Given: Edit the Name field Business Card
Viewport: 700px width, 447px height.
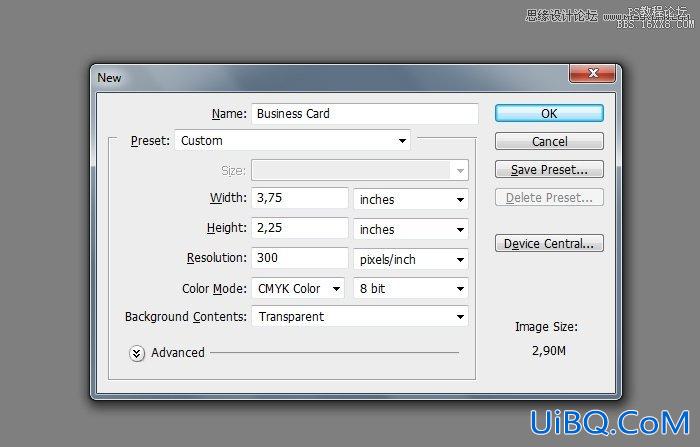Looking at the screenshot, I should [365, 114].
